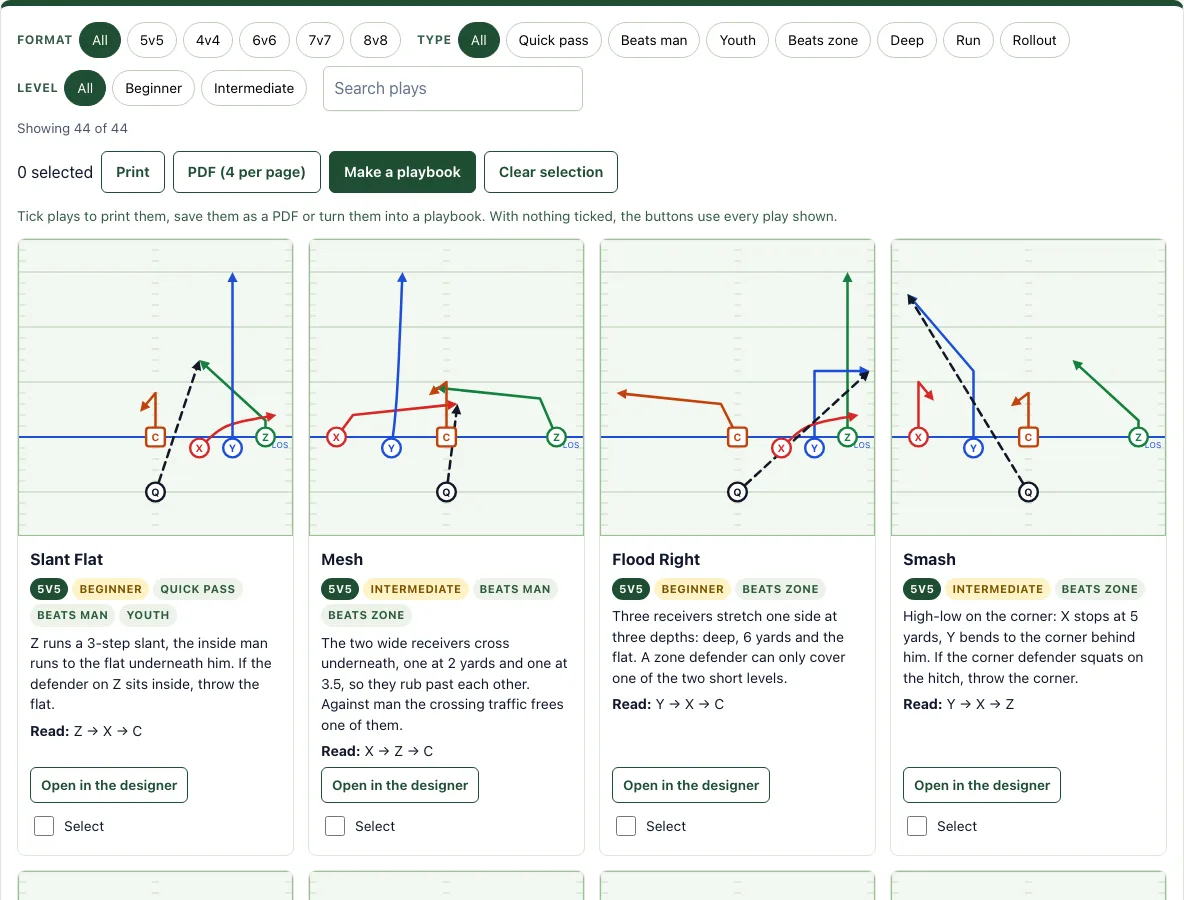Open Mesh in the designer
Image resolution: width=1184 pixels, height=900 pixels.
pos(400,785)
